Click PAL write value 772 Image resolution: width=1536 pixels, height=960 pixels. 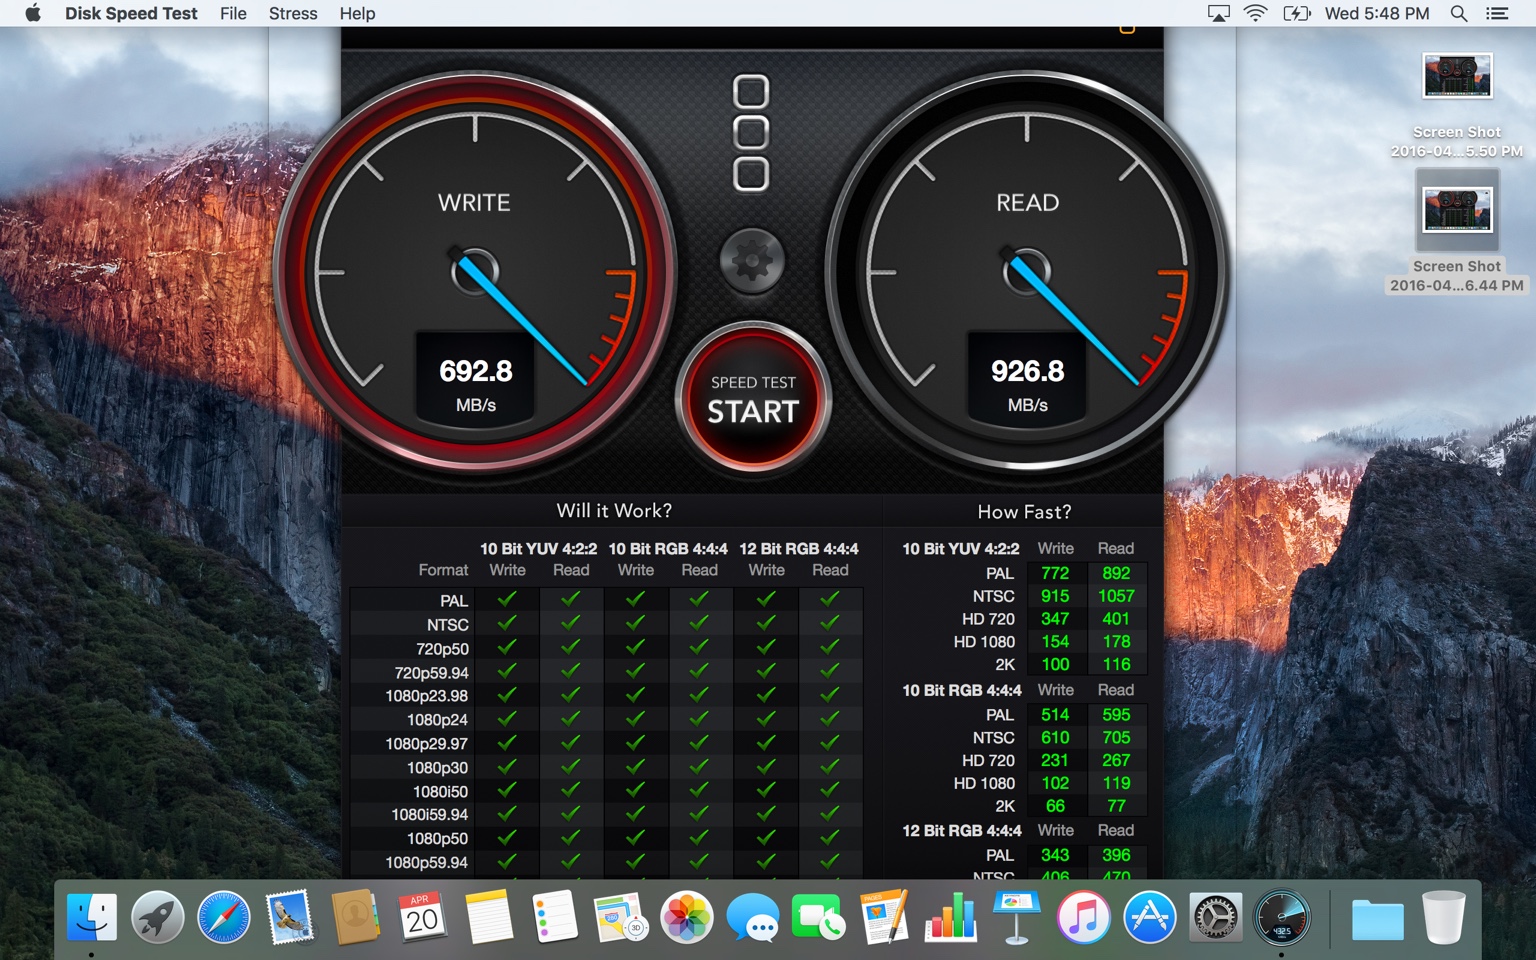pos(1055,573)
